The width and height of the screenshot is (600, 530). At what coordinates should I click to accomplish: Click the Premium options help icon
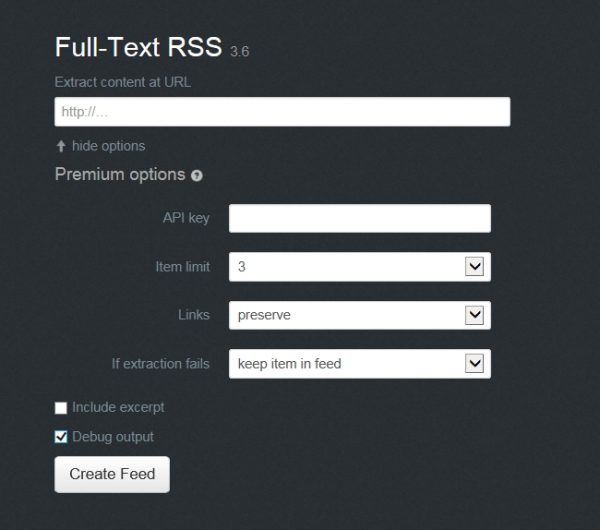point(197,176)
